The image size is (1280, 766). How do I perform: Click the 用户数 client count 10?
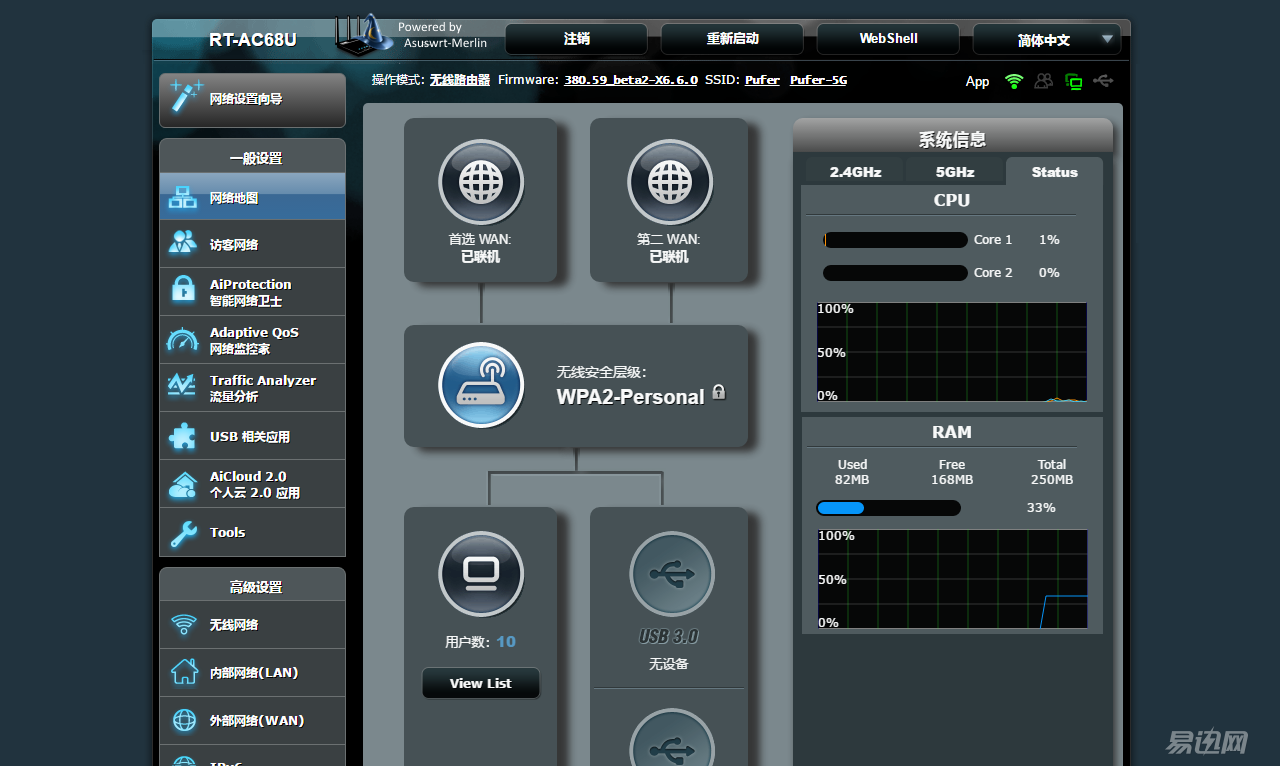pos(506,642)
